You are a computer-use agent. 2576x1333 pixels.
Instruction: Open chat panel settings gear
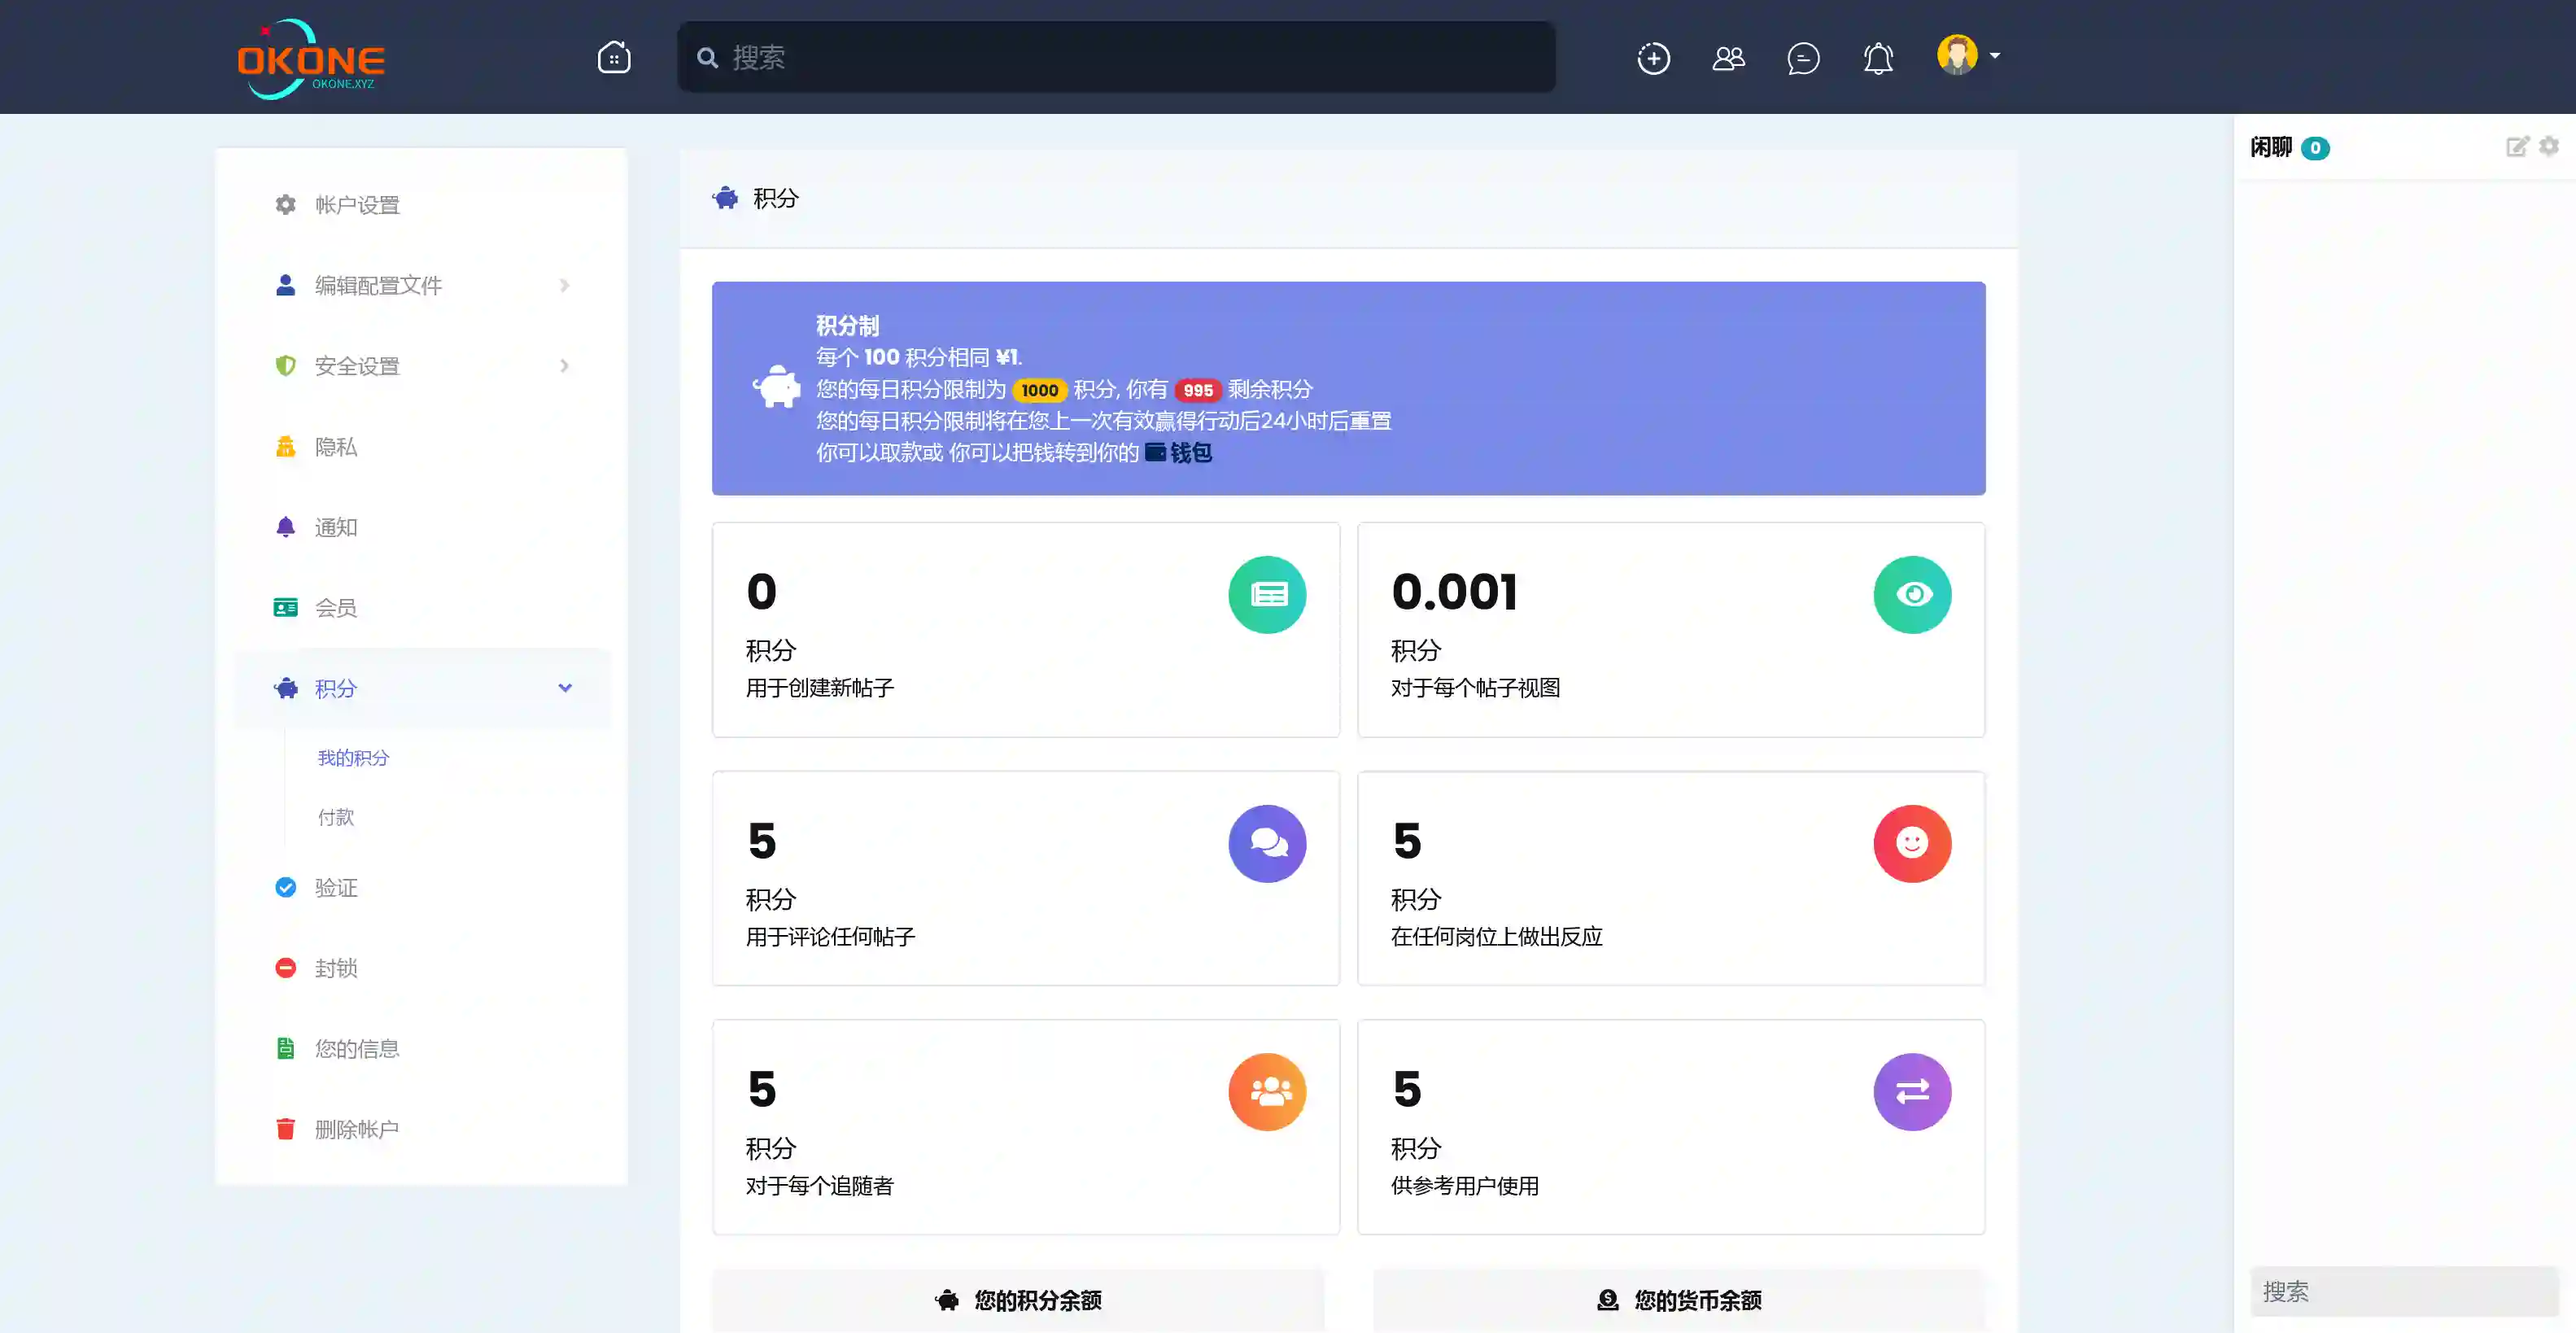pos(2549,146)
